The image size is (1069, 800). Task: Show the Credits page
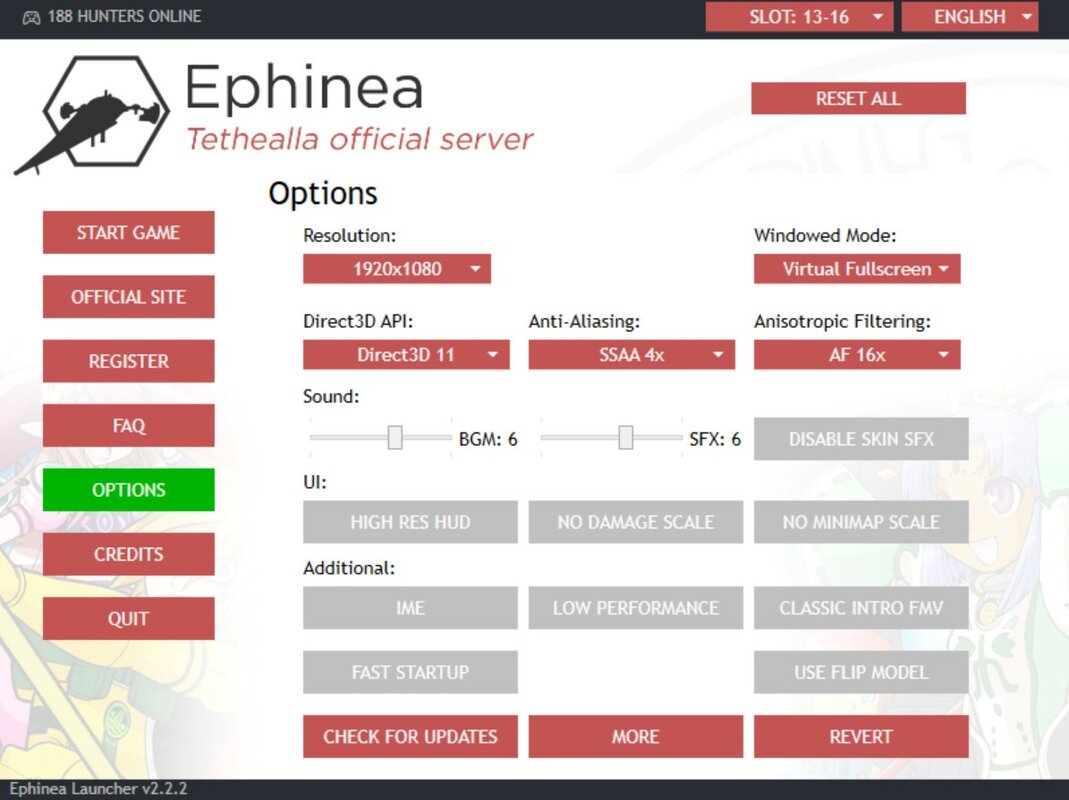[128, 554]
